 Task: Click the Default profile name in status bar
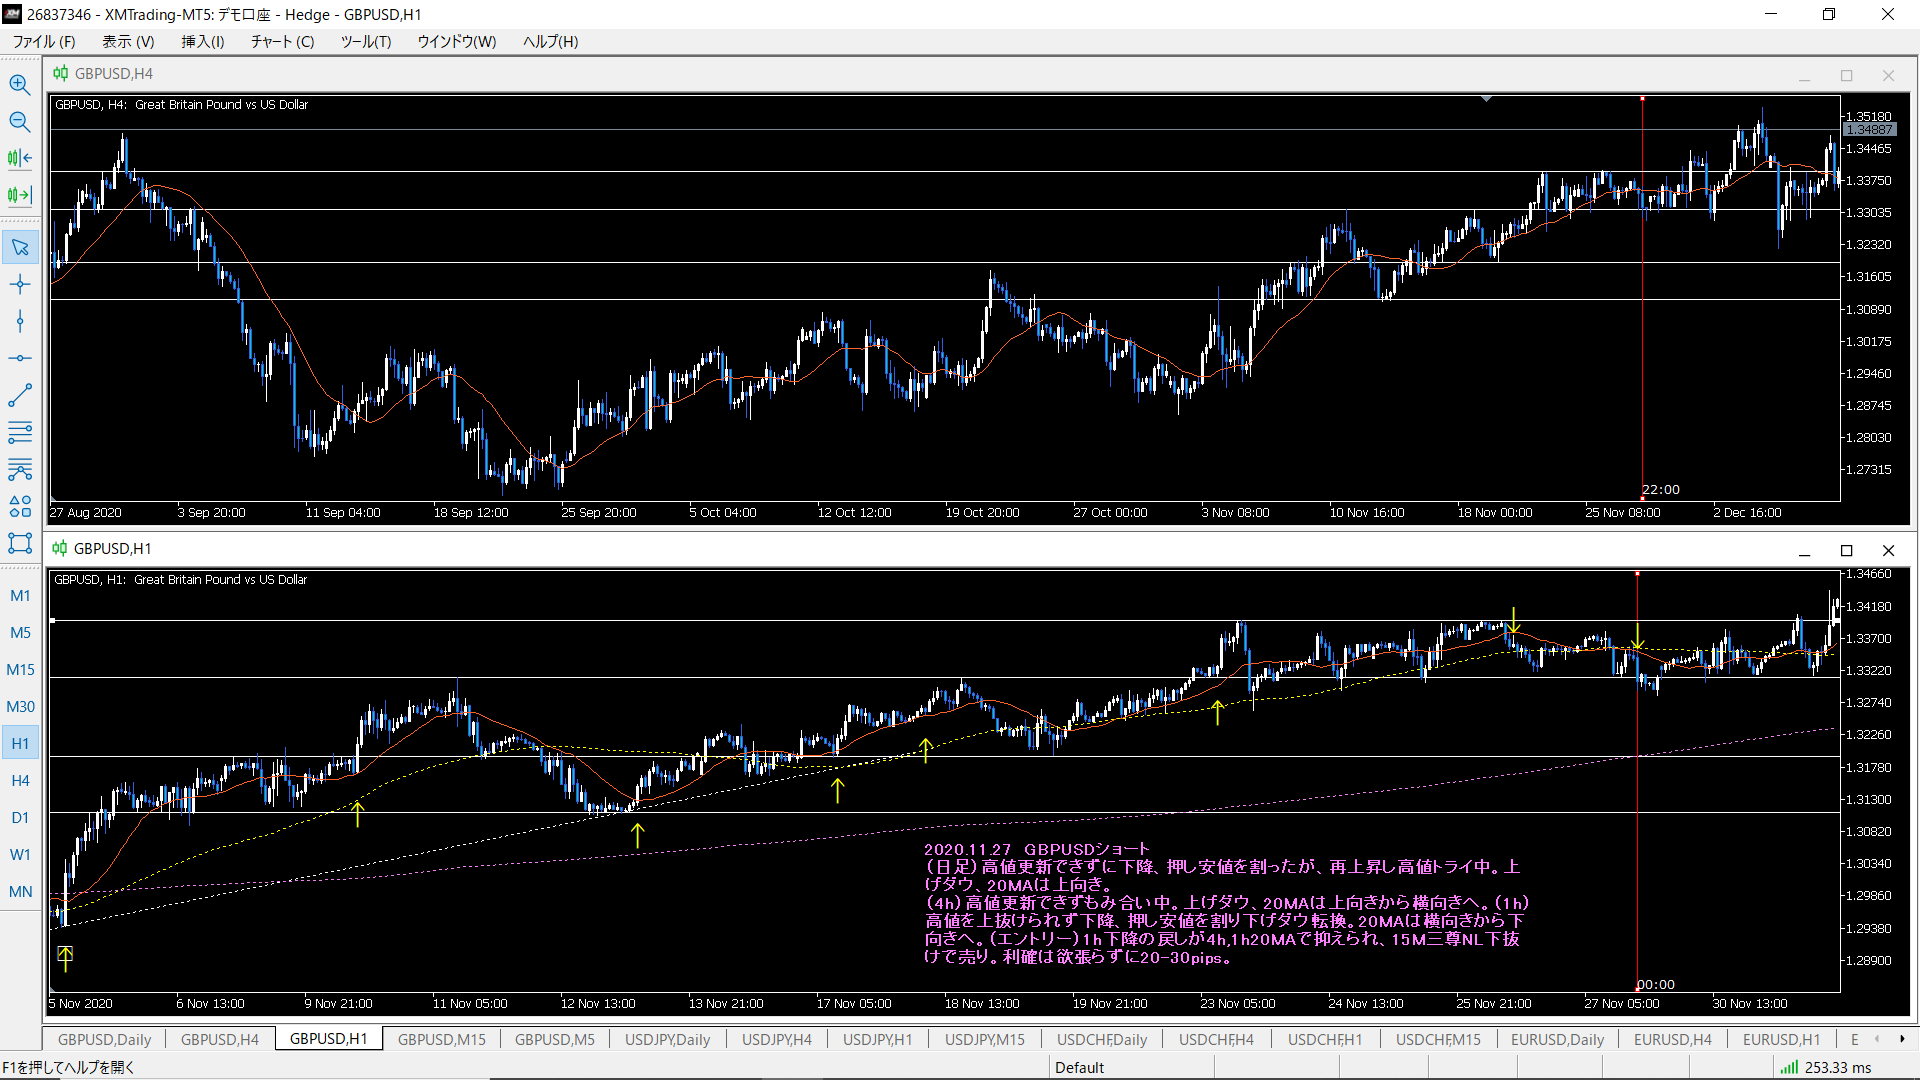tap(1080, 1067)
